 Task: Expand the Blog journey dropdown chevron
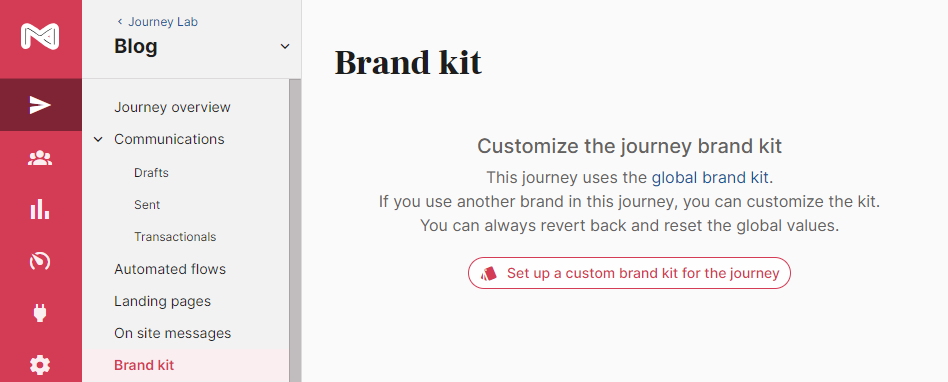285,47
